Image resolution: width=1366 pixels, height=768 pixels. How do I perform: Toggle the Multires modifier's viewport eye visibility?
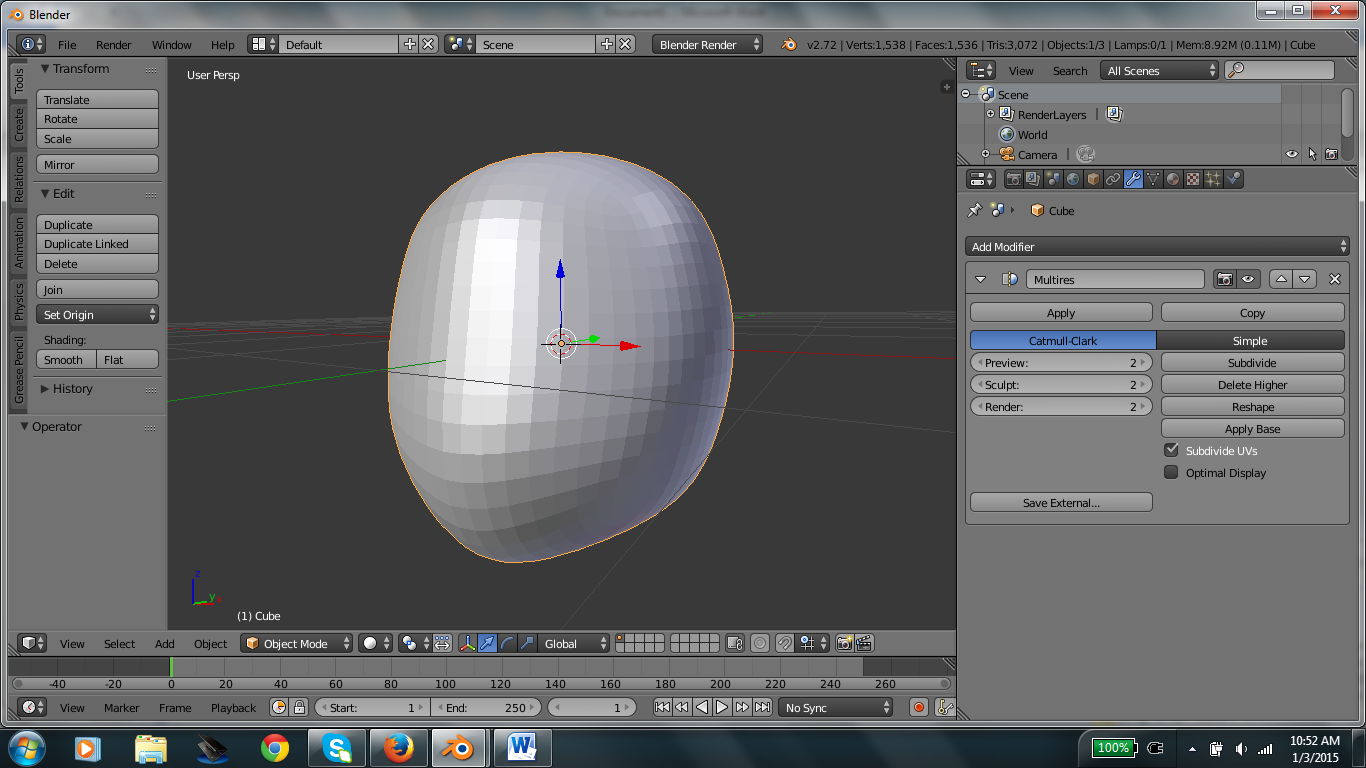tap(1246, 279)
